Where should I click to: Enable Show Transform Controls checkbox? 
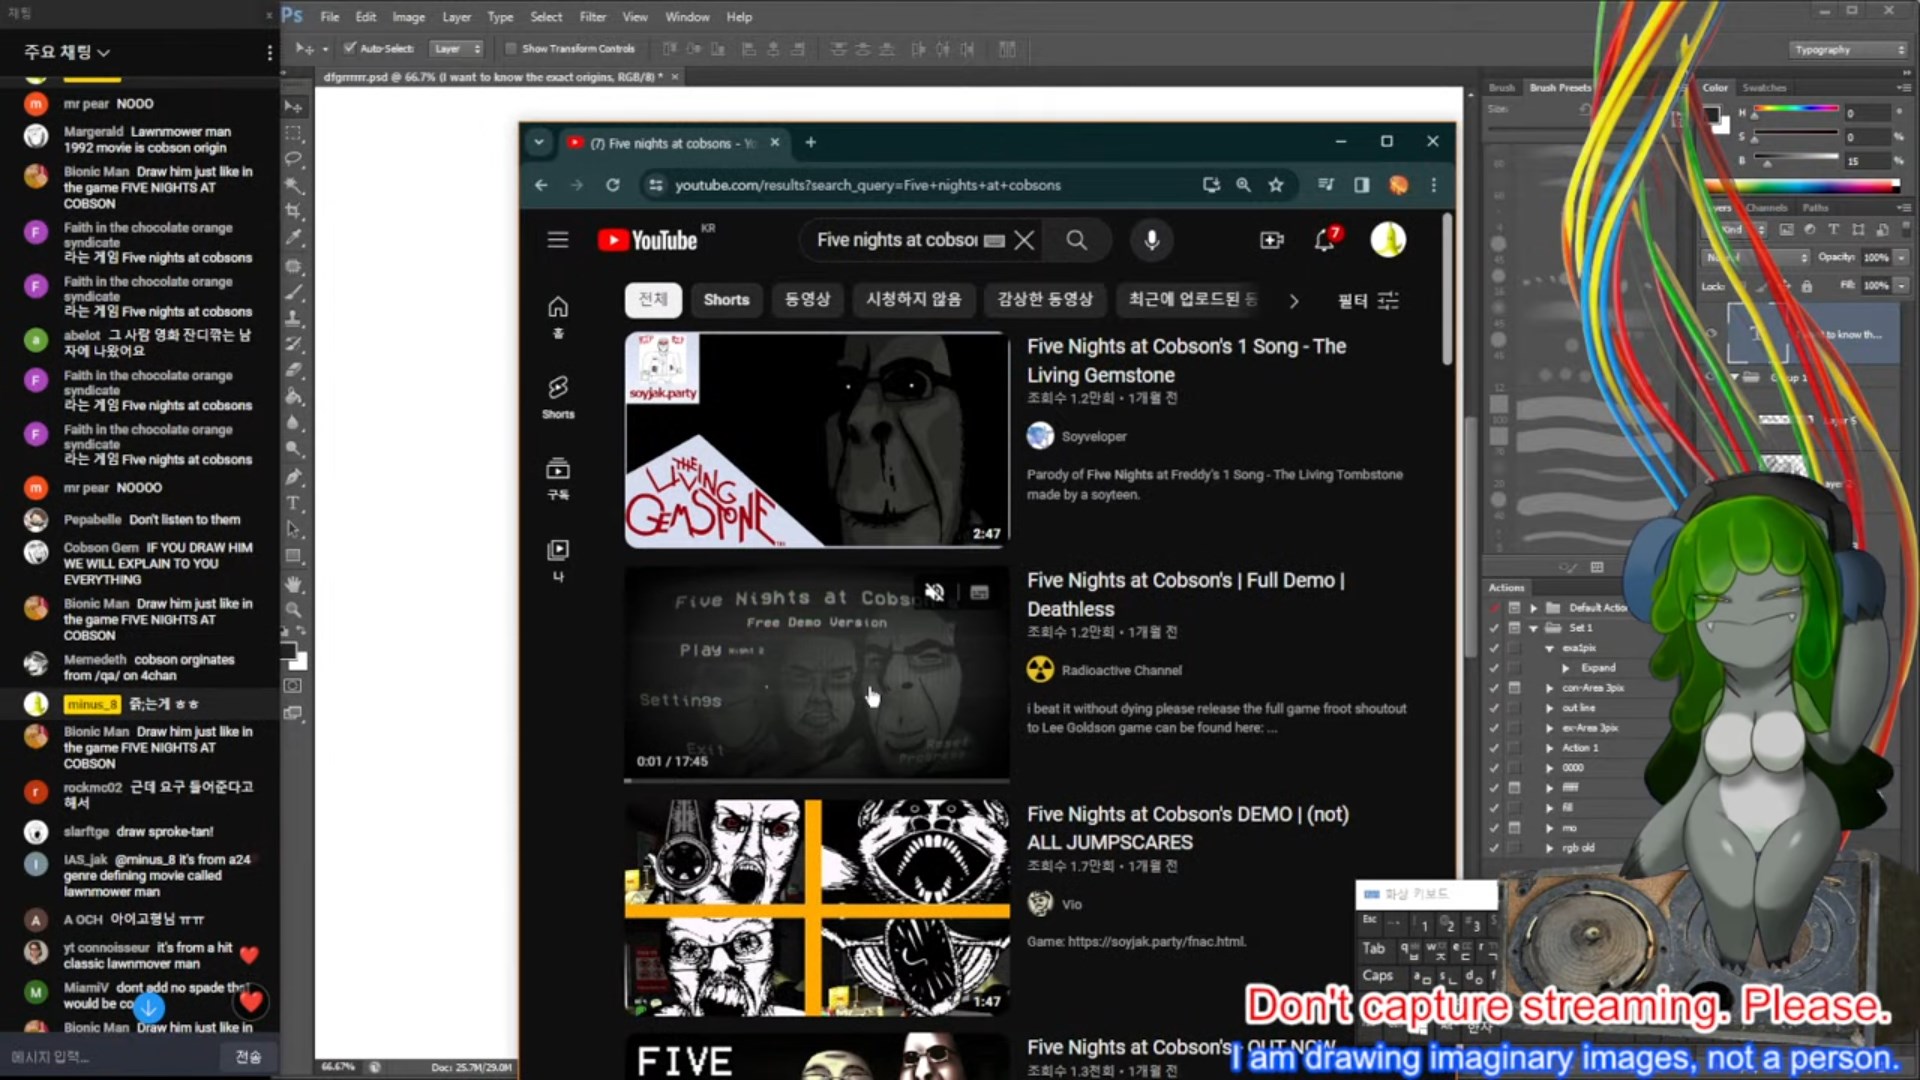pyautogui.click(x=511, y=48)
